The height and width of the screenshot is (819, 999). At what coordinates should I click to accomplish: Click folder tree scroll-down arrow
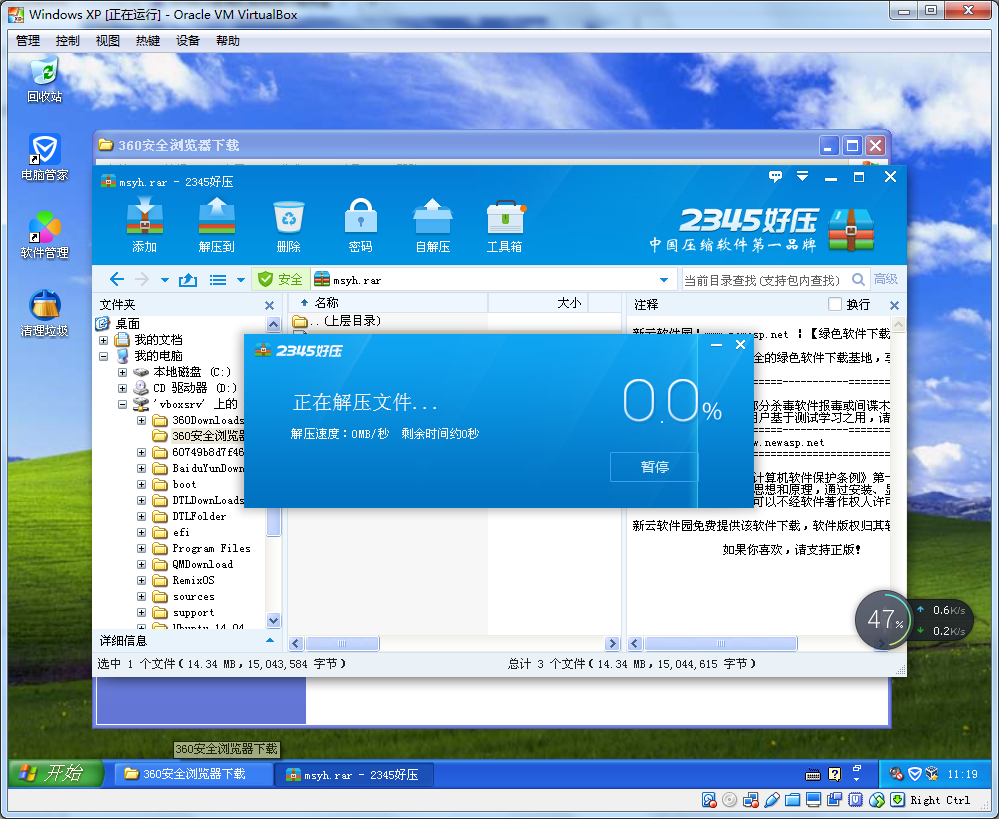click(273, 620)
